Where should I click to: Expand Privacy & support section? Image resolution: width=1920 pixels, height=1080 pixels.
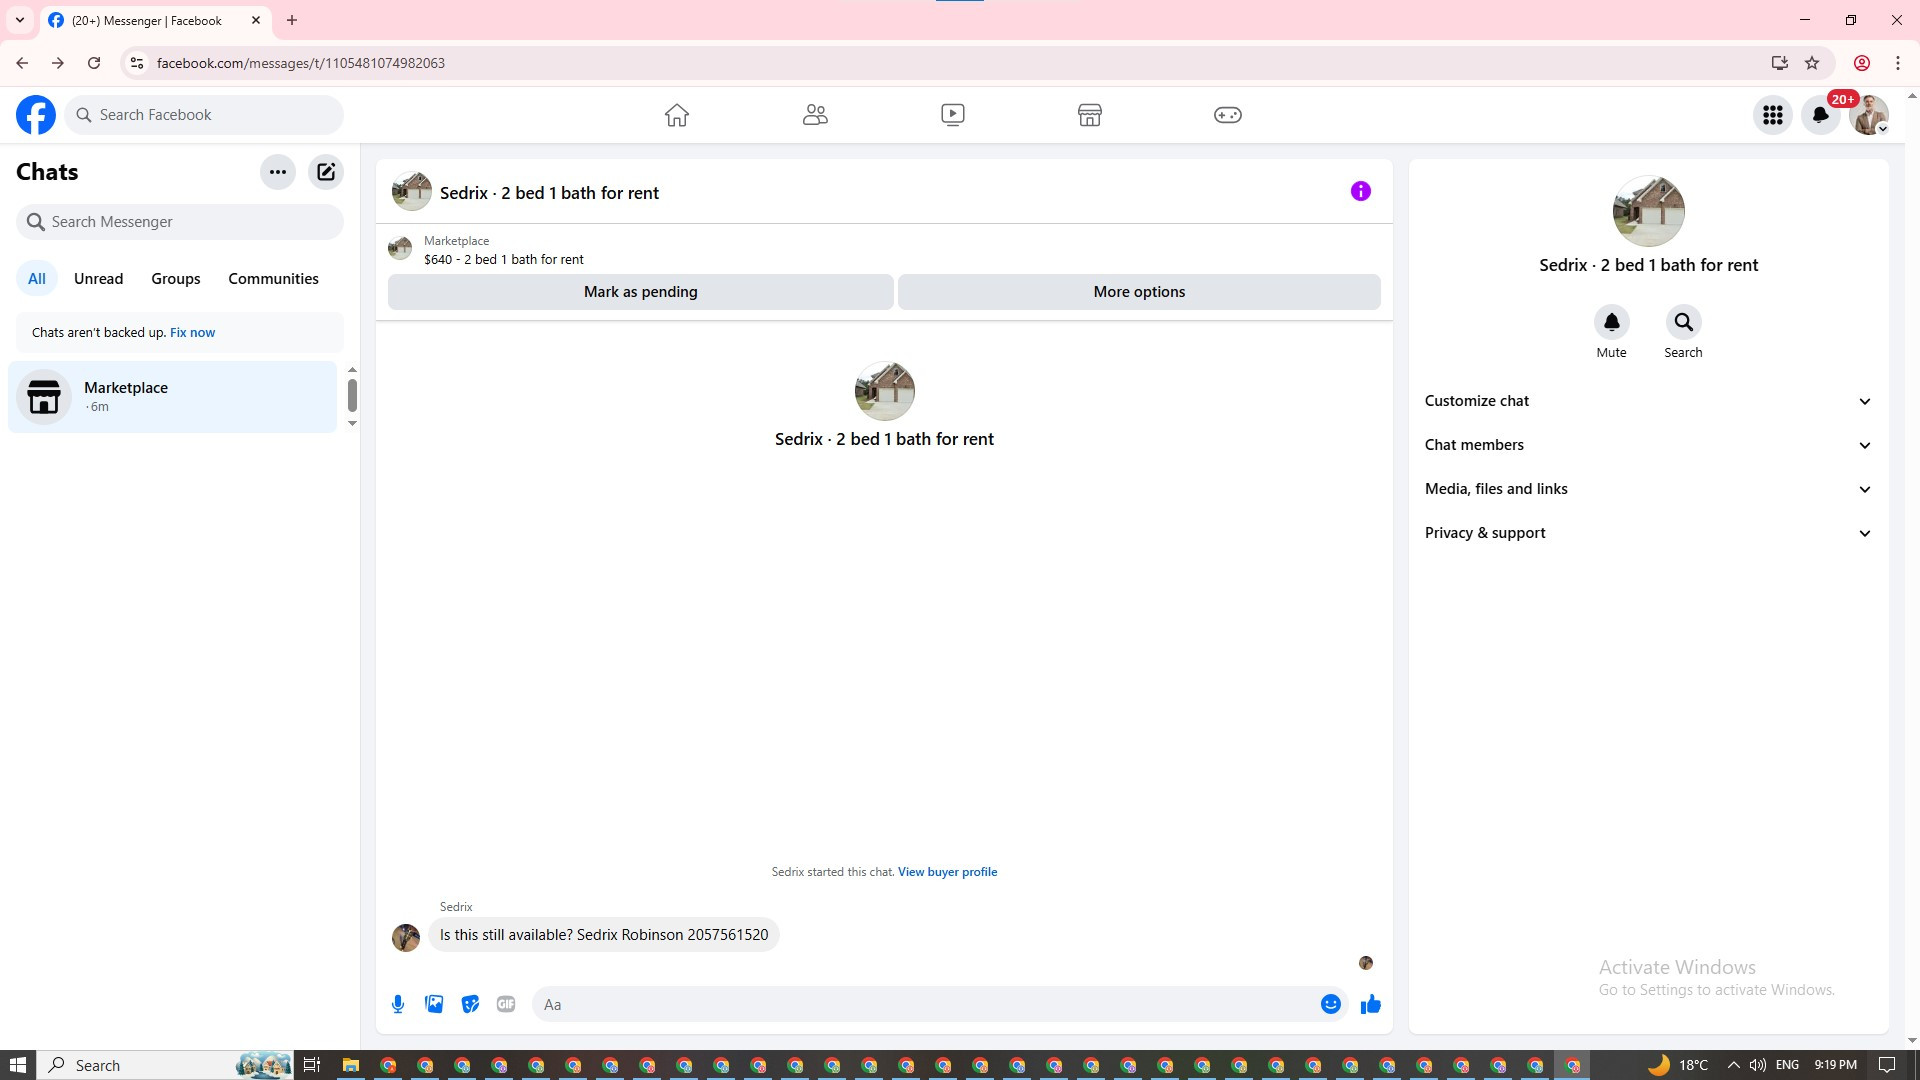[1648, 533]
